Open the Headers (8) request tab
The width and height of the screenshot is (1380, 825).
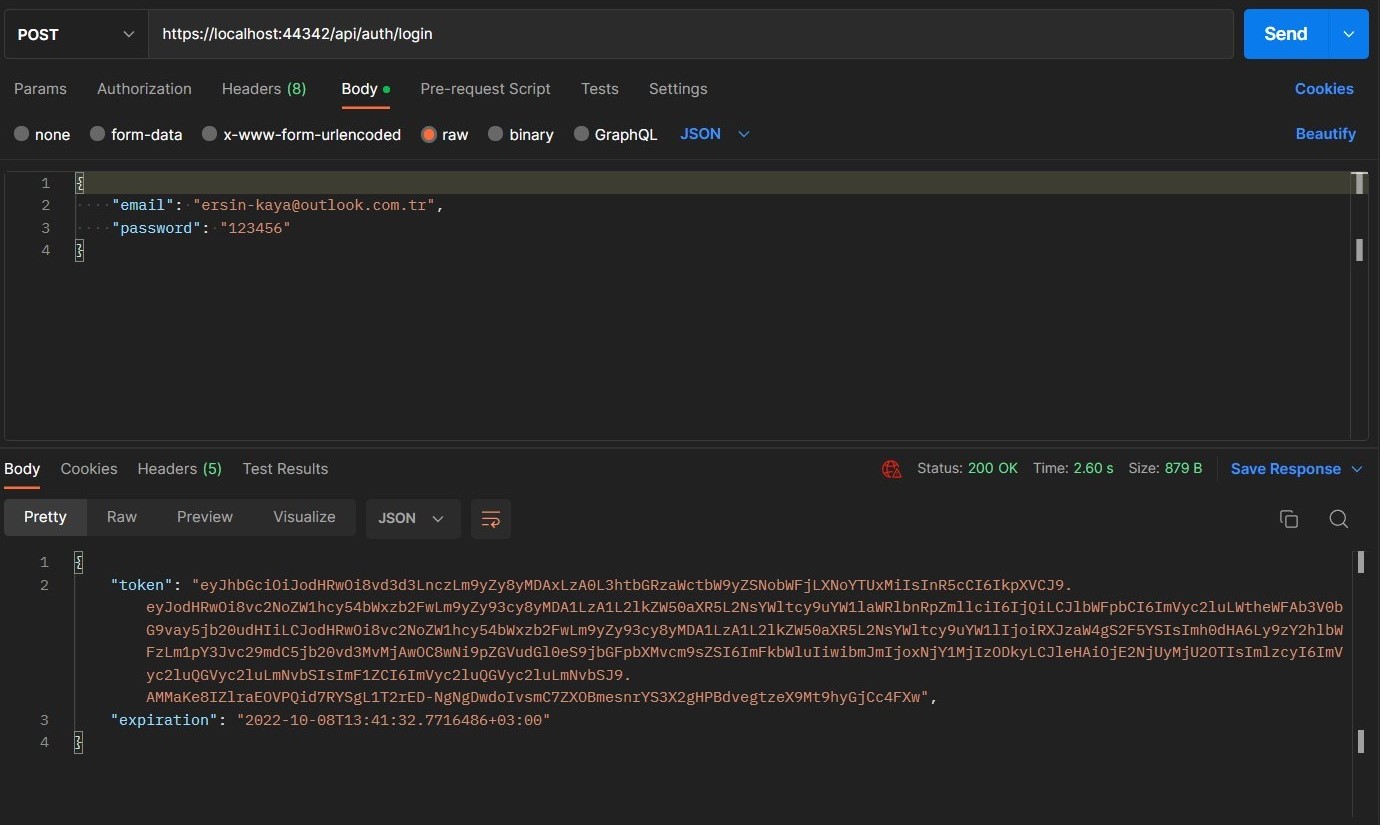click(263, 89)
